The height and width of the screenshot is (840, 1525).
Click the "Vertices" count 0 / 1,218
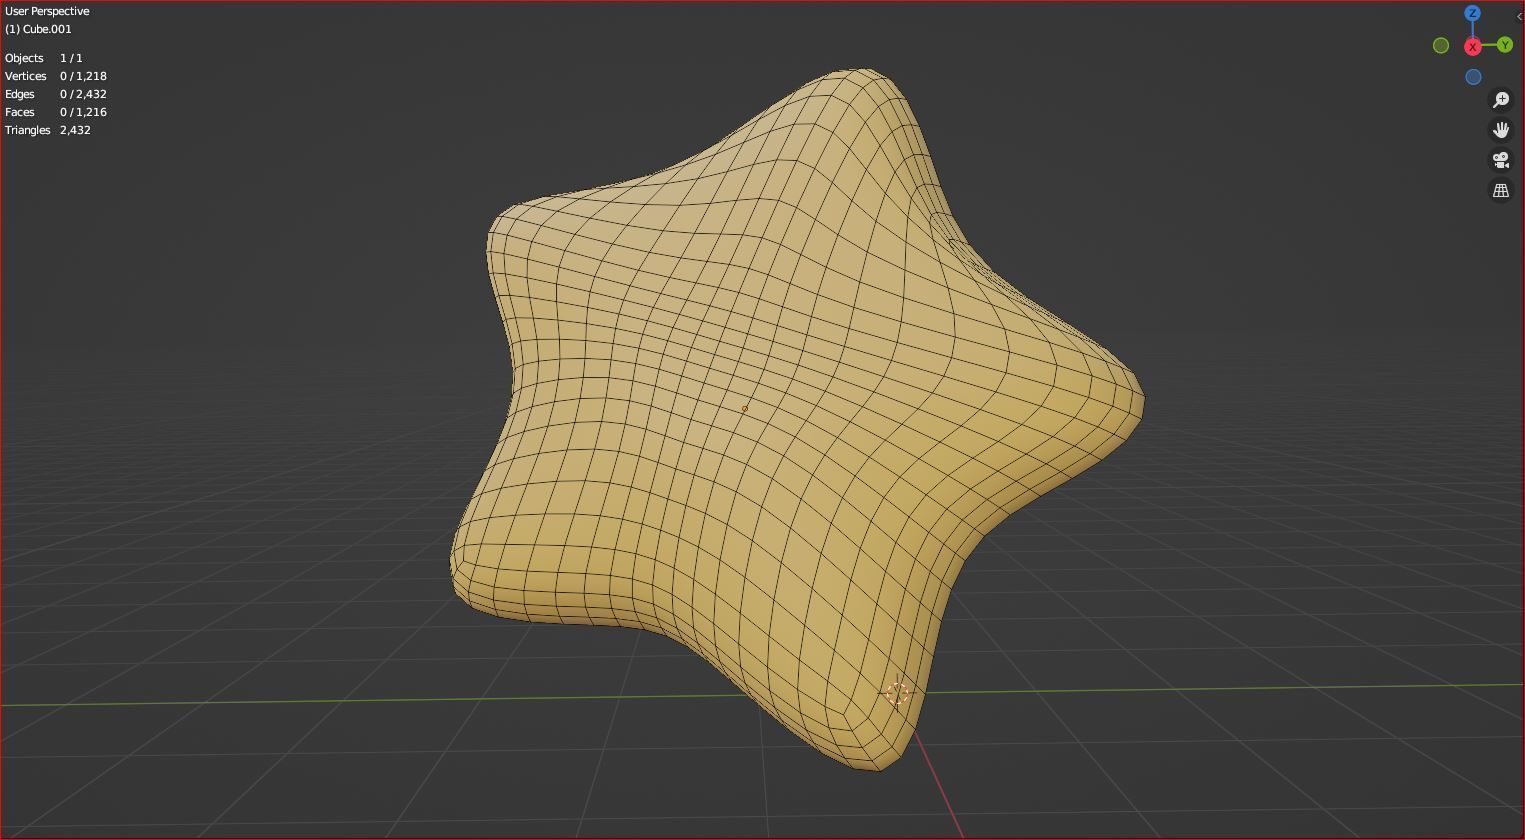[83, 76]
